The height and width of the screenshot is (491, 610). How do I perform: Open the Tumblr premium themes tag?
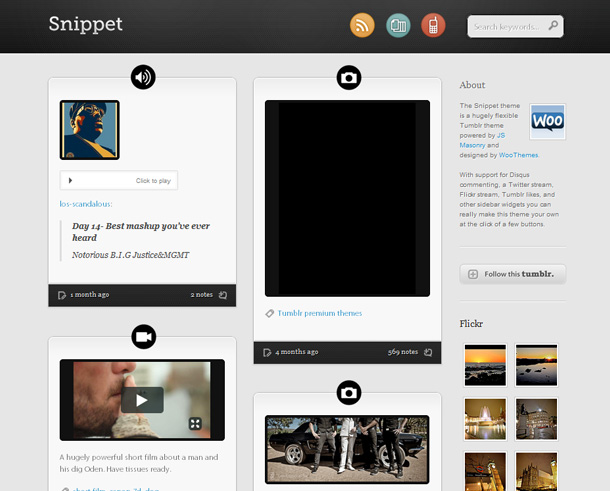click(x=320, y=313)
